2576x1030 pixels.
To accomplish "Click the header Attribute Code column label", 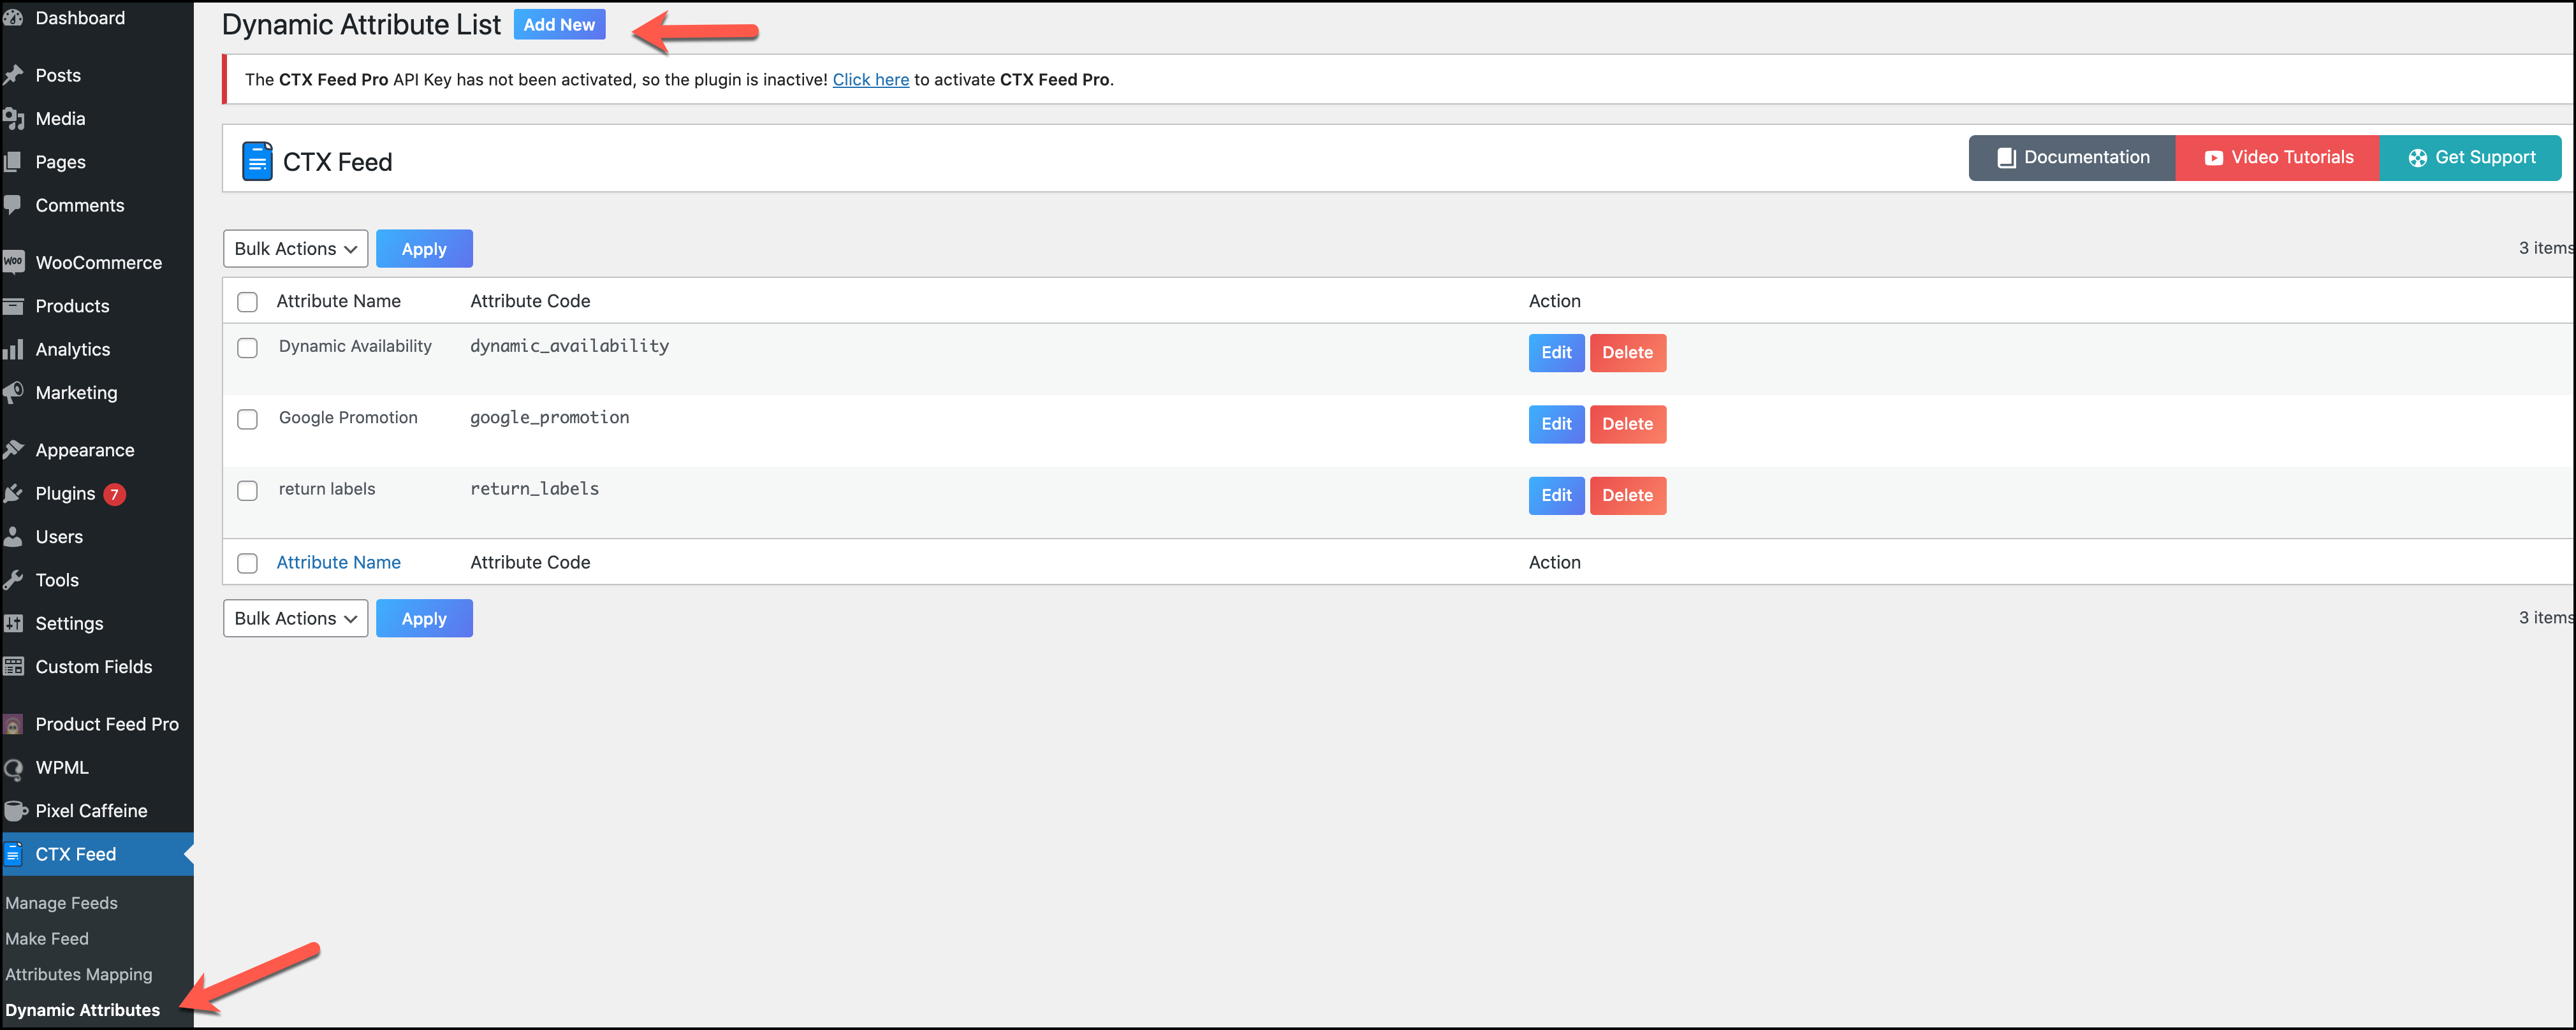I will (x=530, y=301).
